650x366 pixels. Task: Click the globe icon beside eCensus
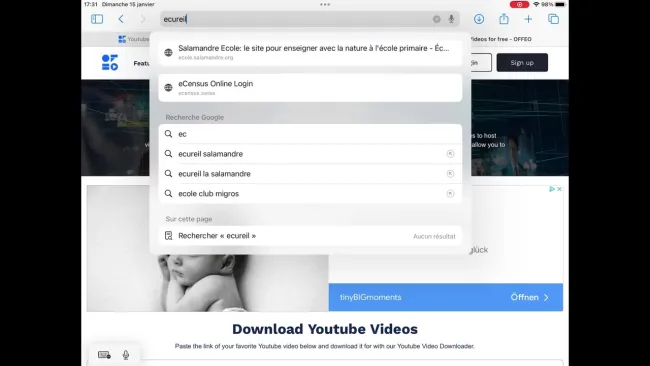pyautogui.click(x=168, y=87)
